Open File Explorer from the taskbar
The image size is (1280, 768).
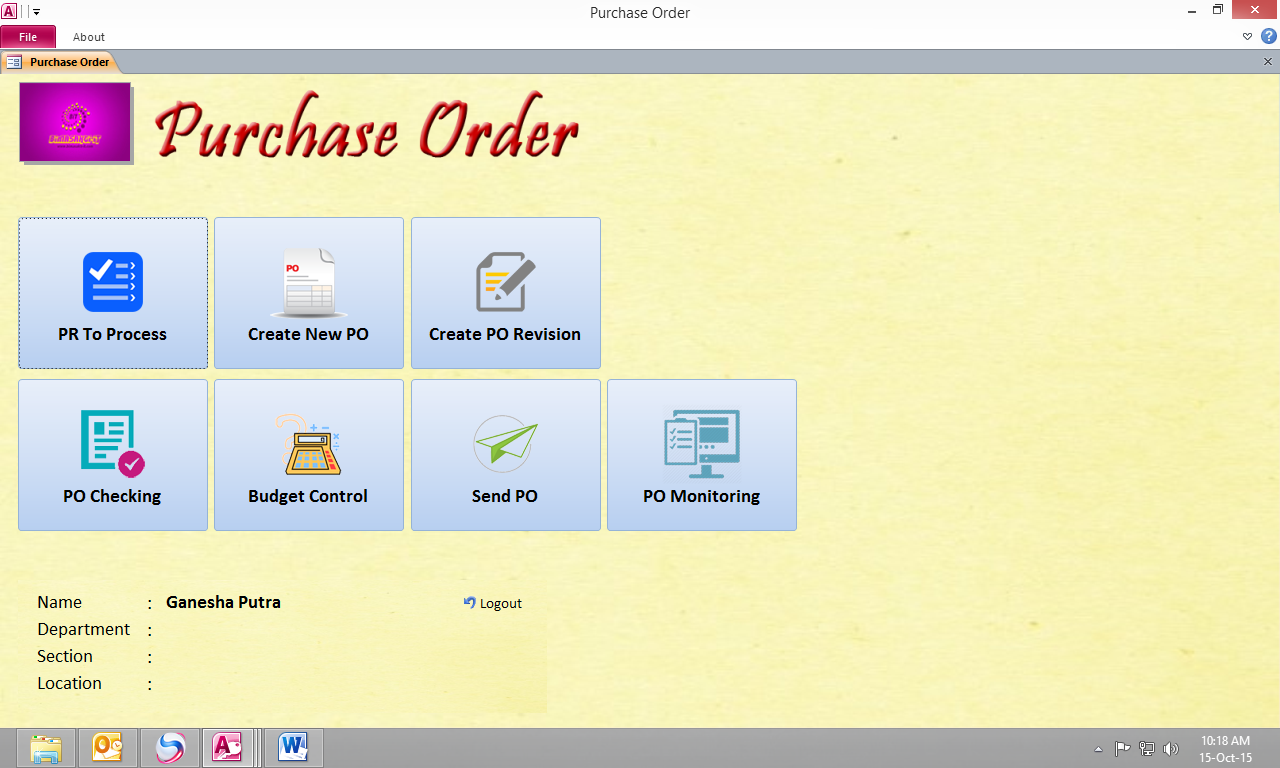(x=46, y=747)
